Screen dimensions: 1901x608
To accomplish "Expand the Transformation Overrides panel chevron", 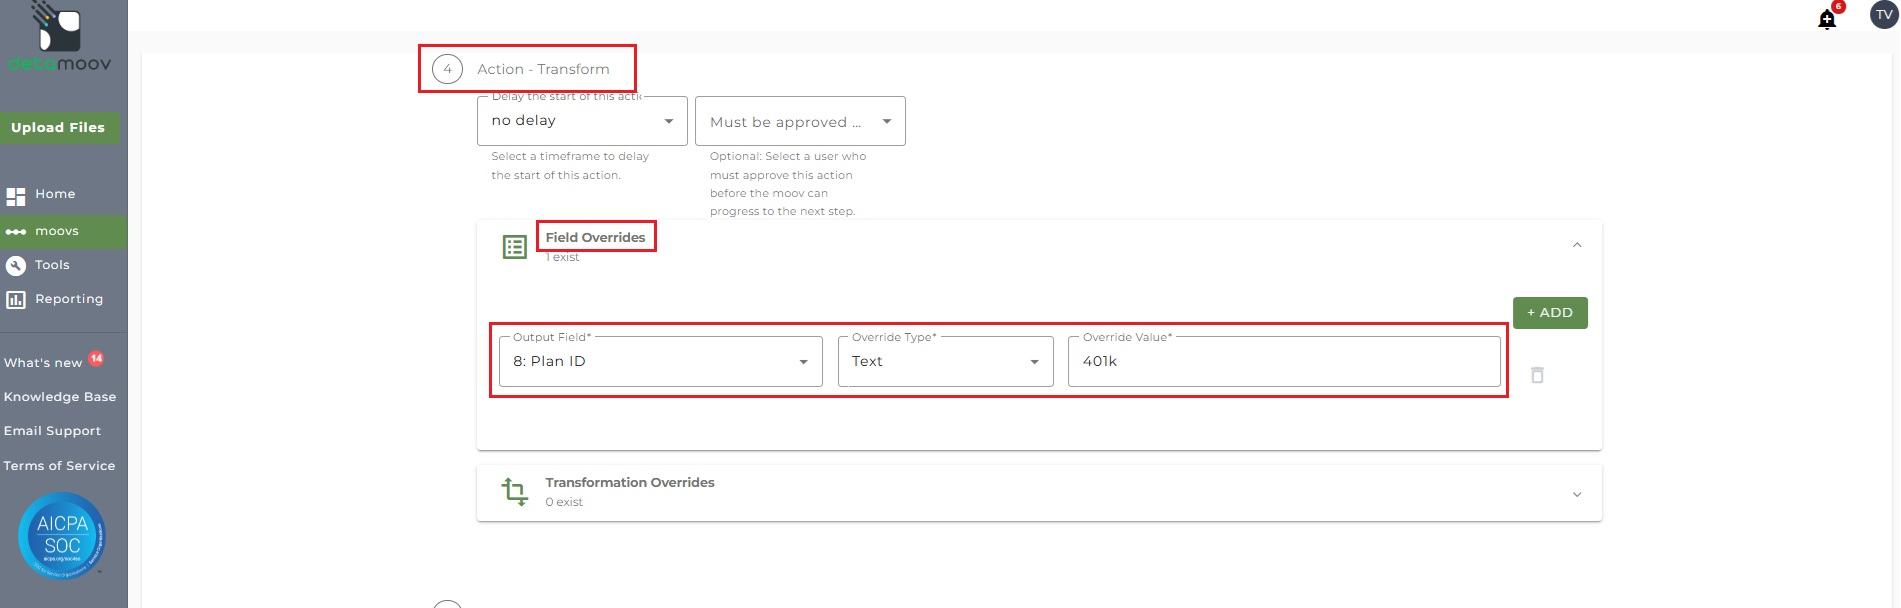I will [1577, 494].
